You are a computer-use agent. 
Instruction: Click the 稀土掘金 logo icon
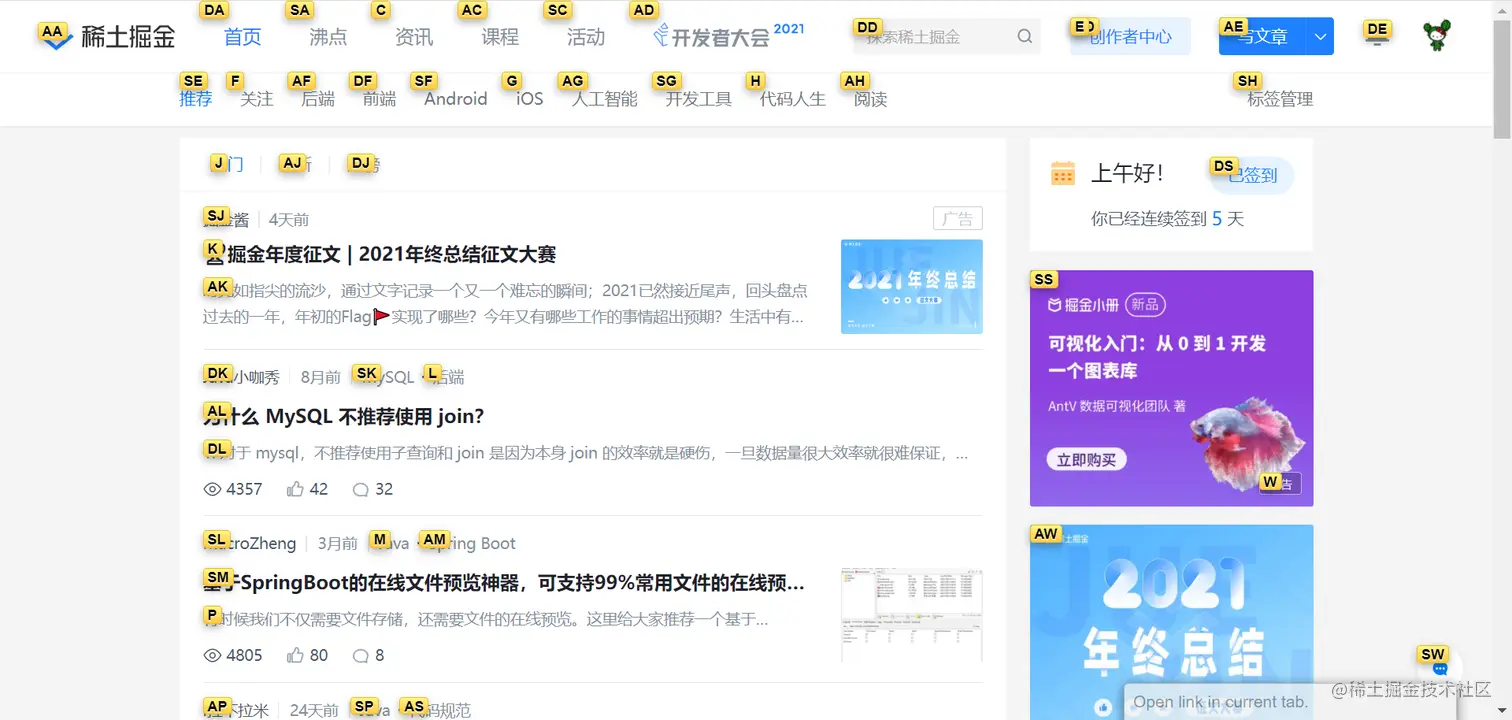54,38
